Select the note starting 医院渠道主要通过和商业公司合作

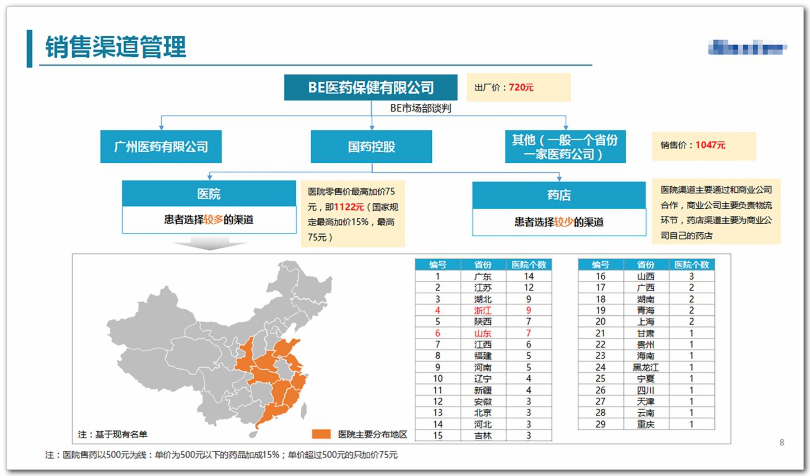point(716,212)
